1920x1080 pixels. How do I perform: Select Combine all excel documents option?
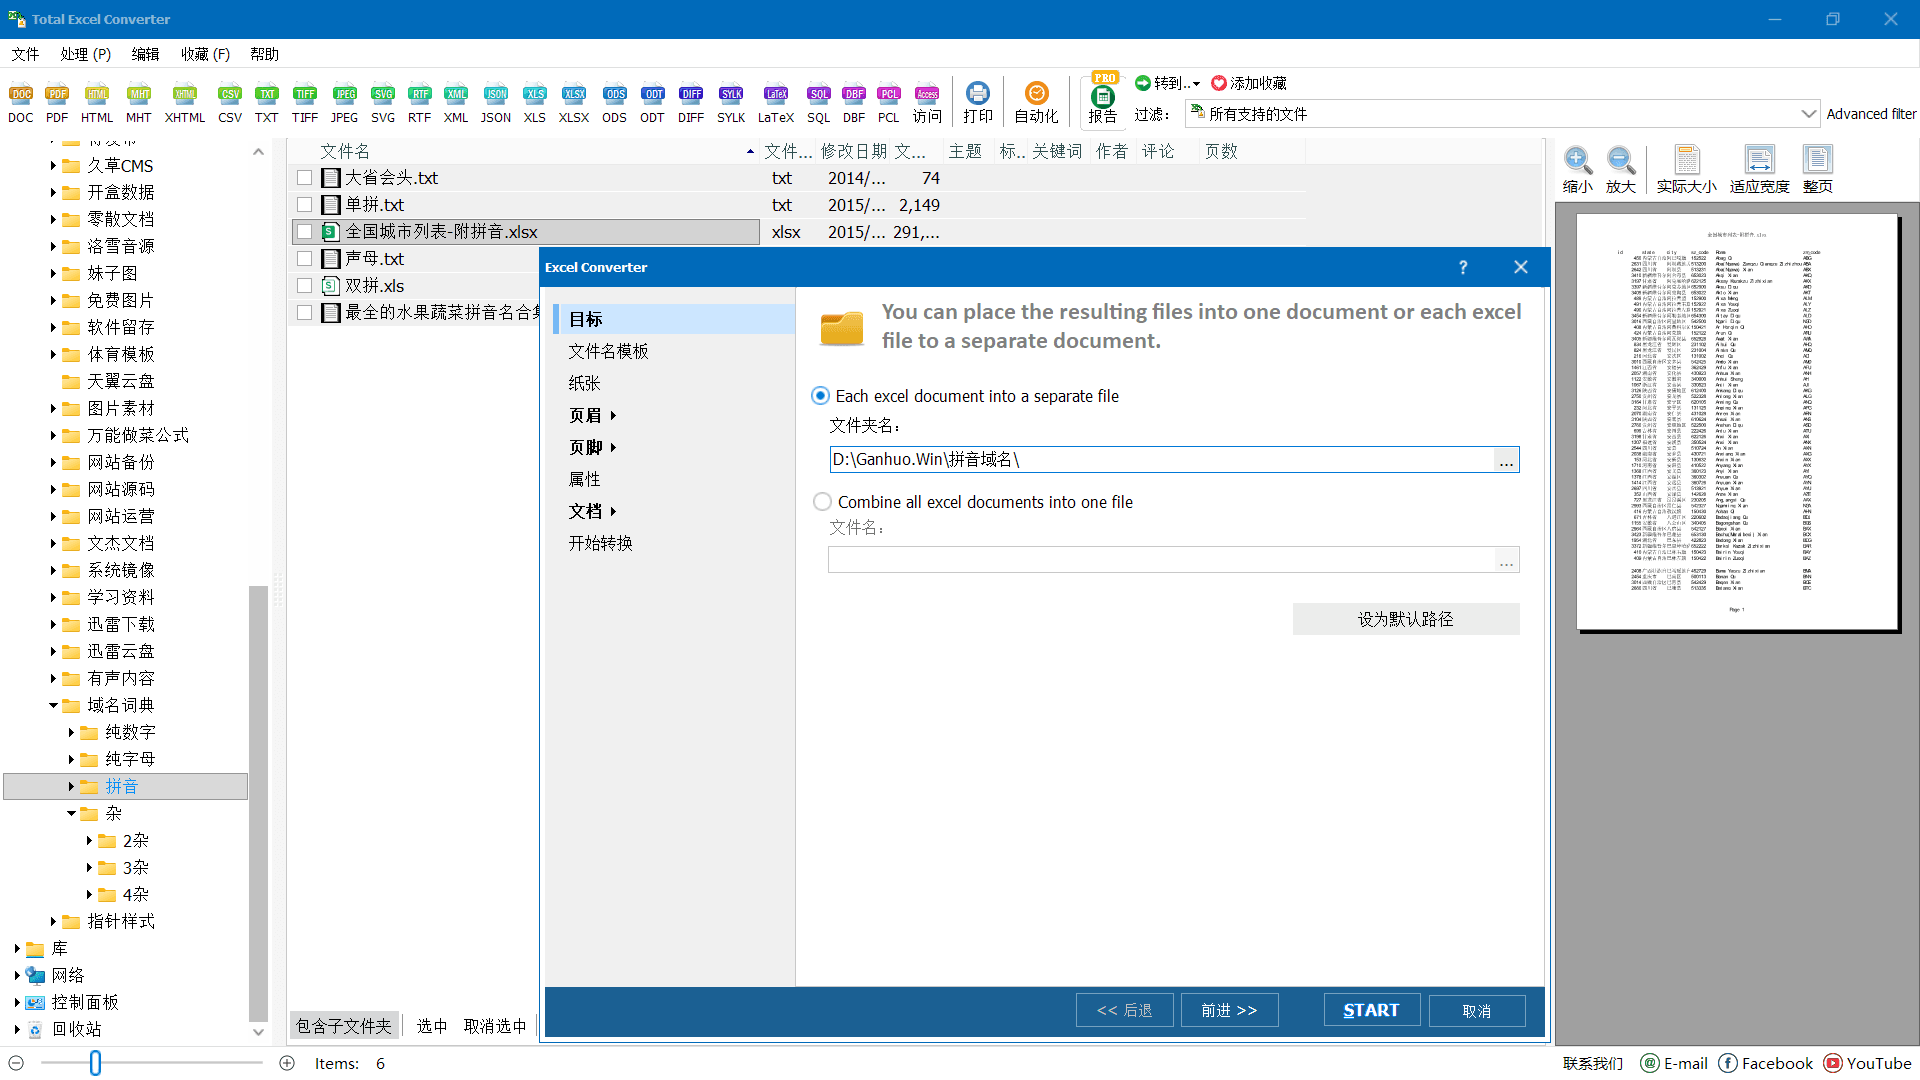[822, 502]
